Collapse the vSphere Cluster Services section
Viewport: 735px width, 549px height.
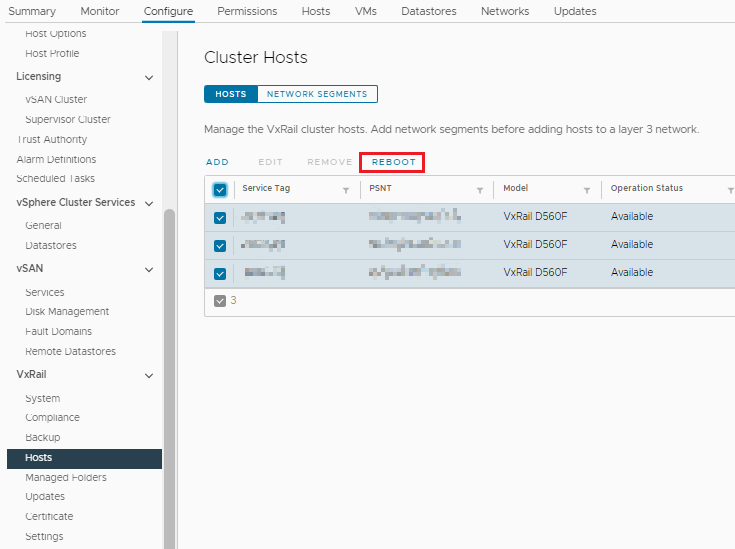coord(149,203)
